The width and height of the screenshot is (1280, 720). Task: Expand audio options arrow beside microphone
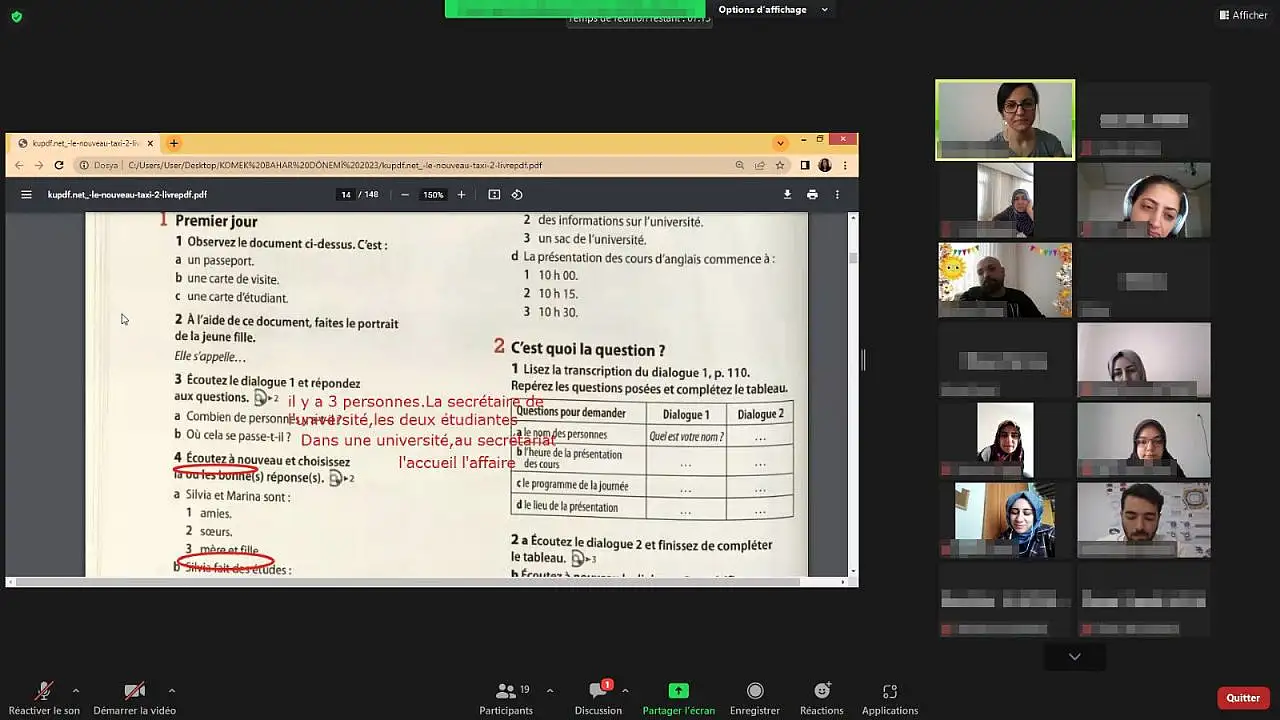(x=75, y=690)
